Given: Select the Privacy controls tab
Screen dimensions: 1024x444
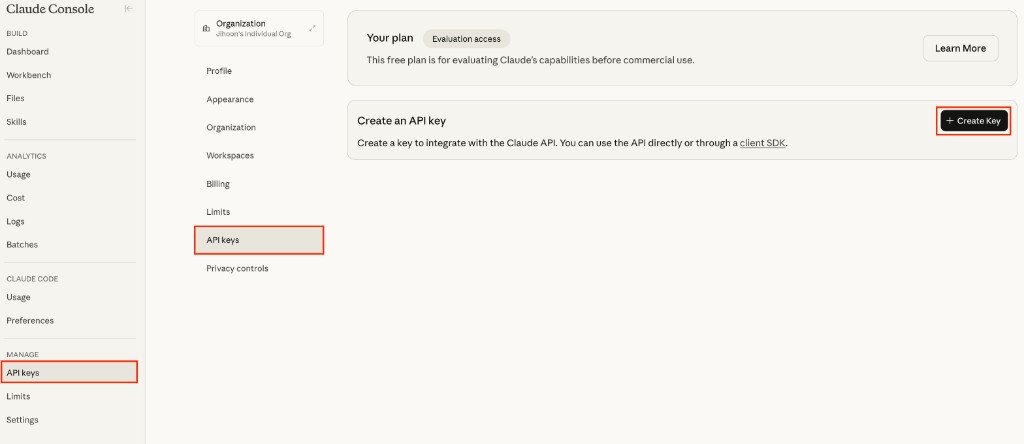Looking at the screenshot, I should 237,268.
